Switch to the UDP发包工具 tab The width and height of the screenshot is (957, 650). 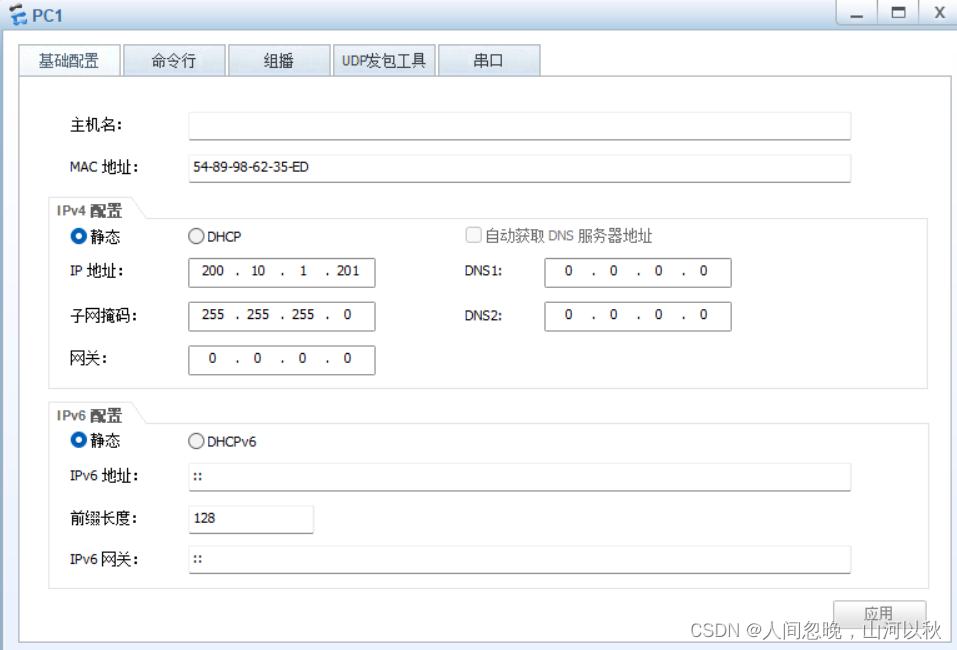click(384, 60)
